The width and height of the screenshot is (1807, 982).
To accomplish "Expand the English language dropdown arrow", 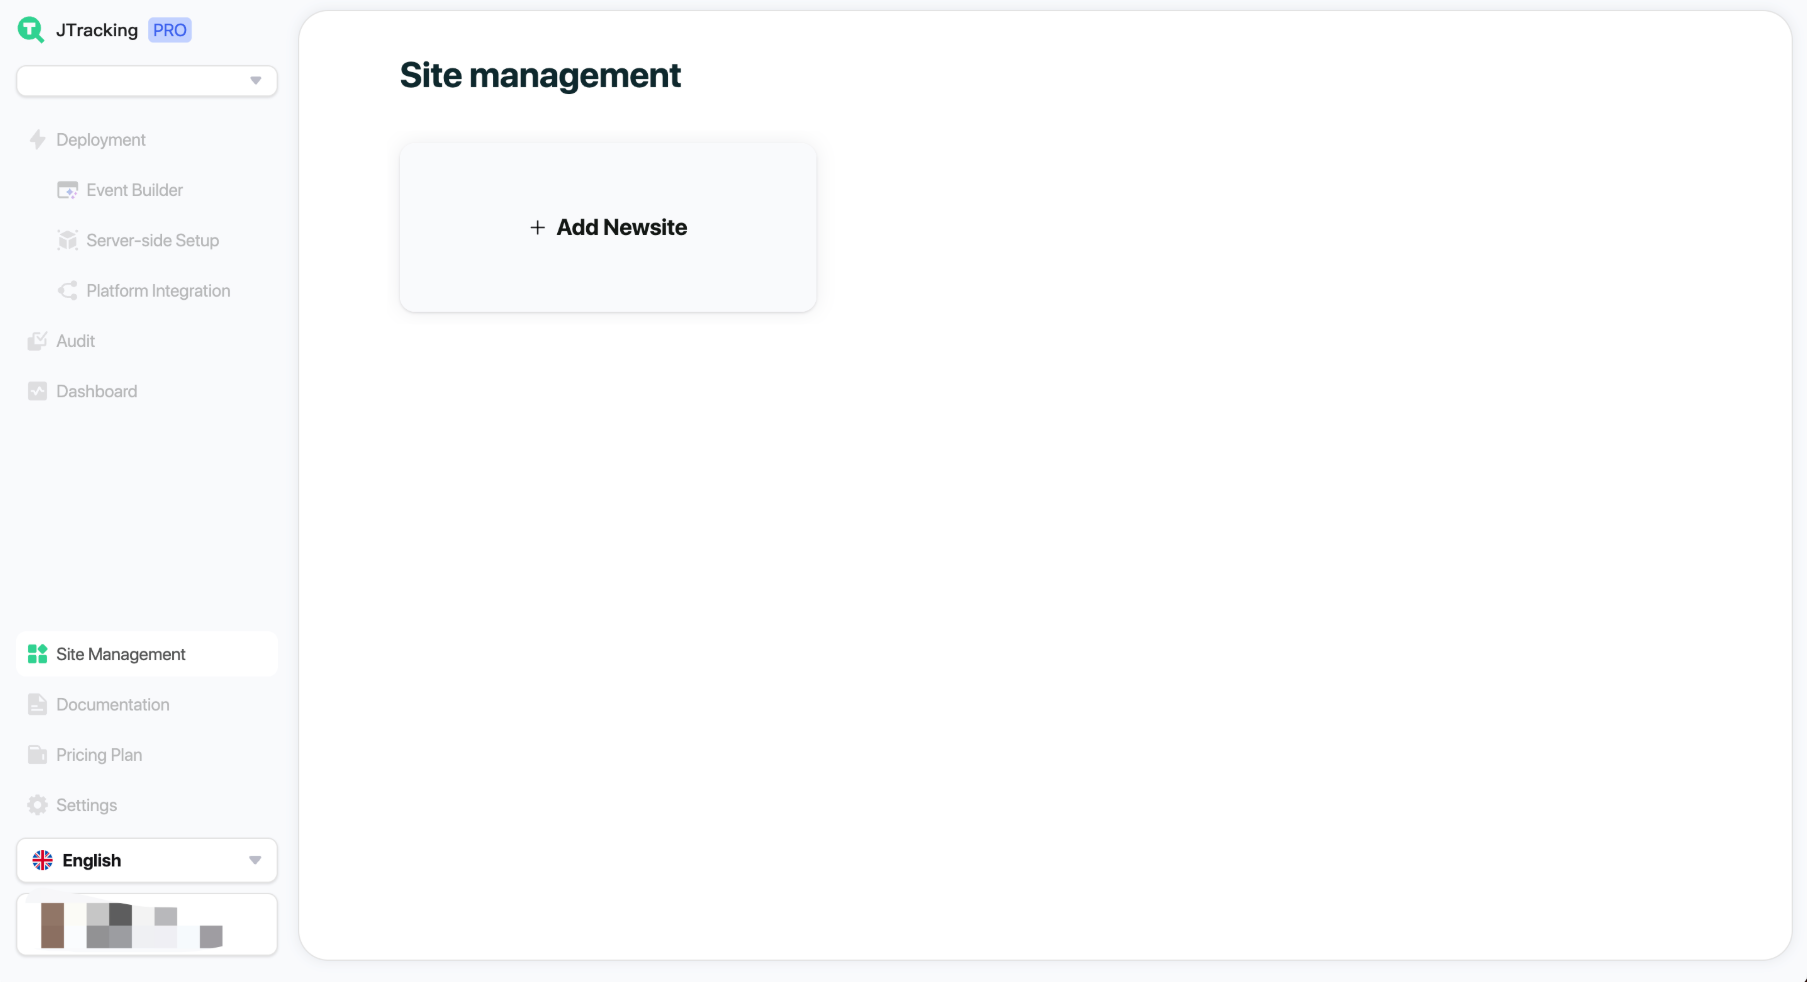I will click(255, 860).
